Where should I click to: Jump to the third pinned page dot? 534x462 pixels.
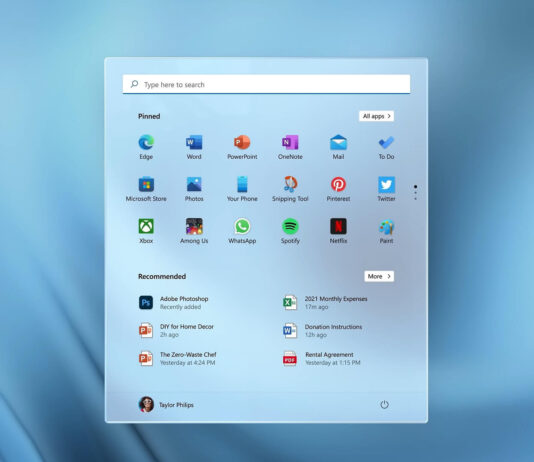pos(415,198)
